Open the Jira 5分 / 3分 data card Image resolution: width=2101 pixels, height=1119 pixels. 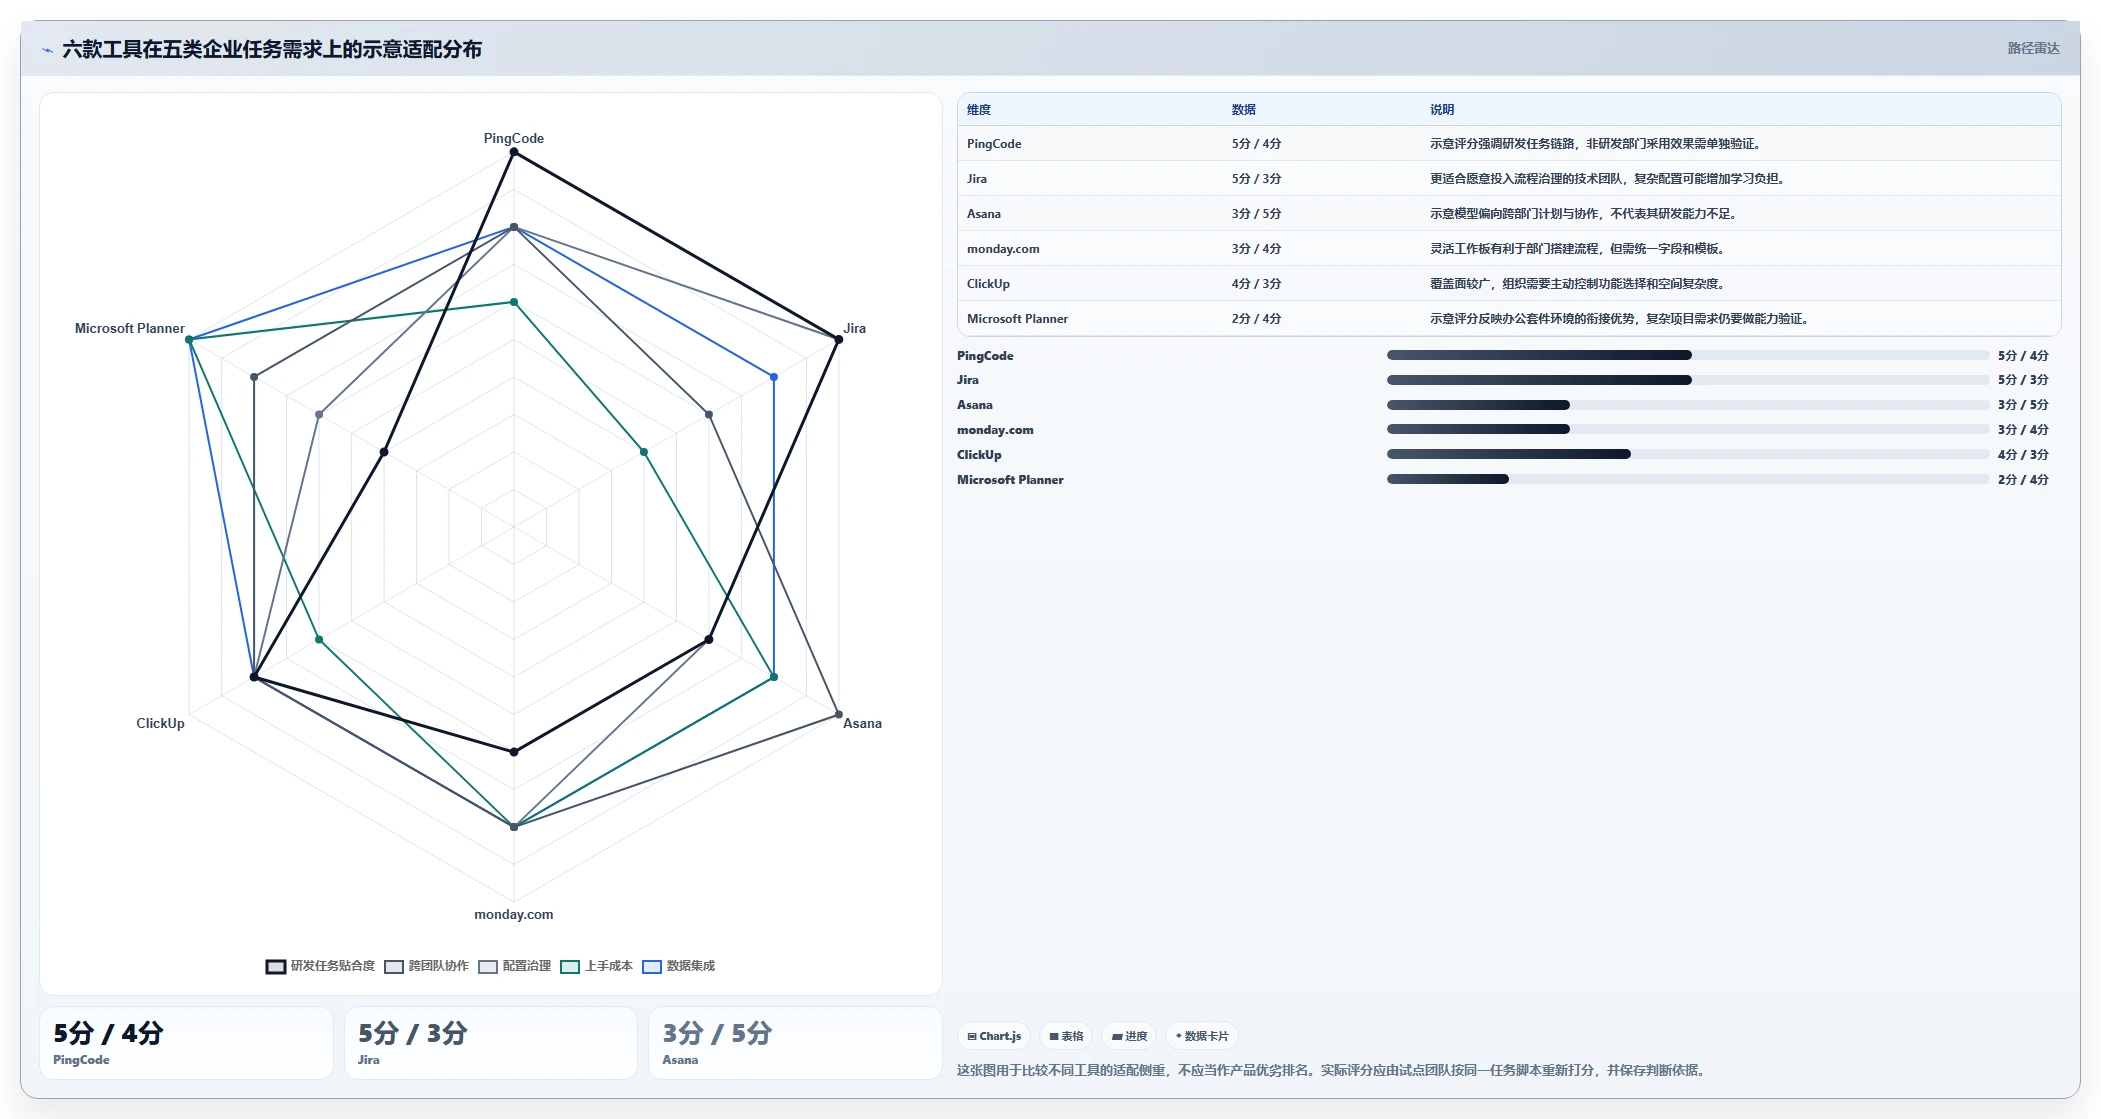[x=490, y=1043]
